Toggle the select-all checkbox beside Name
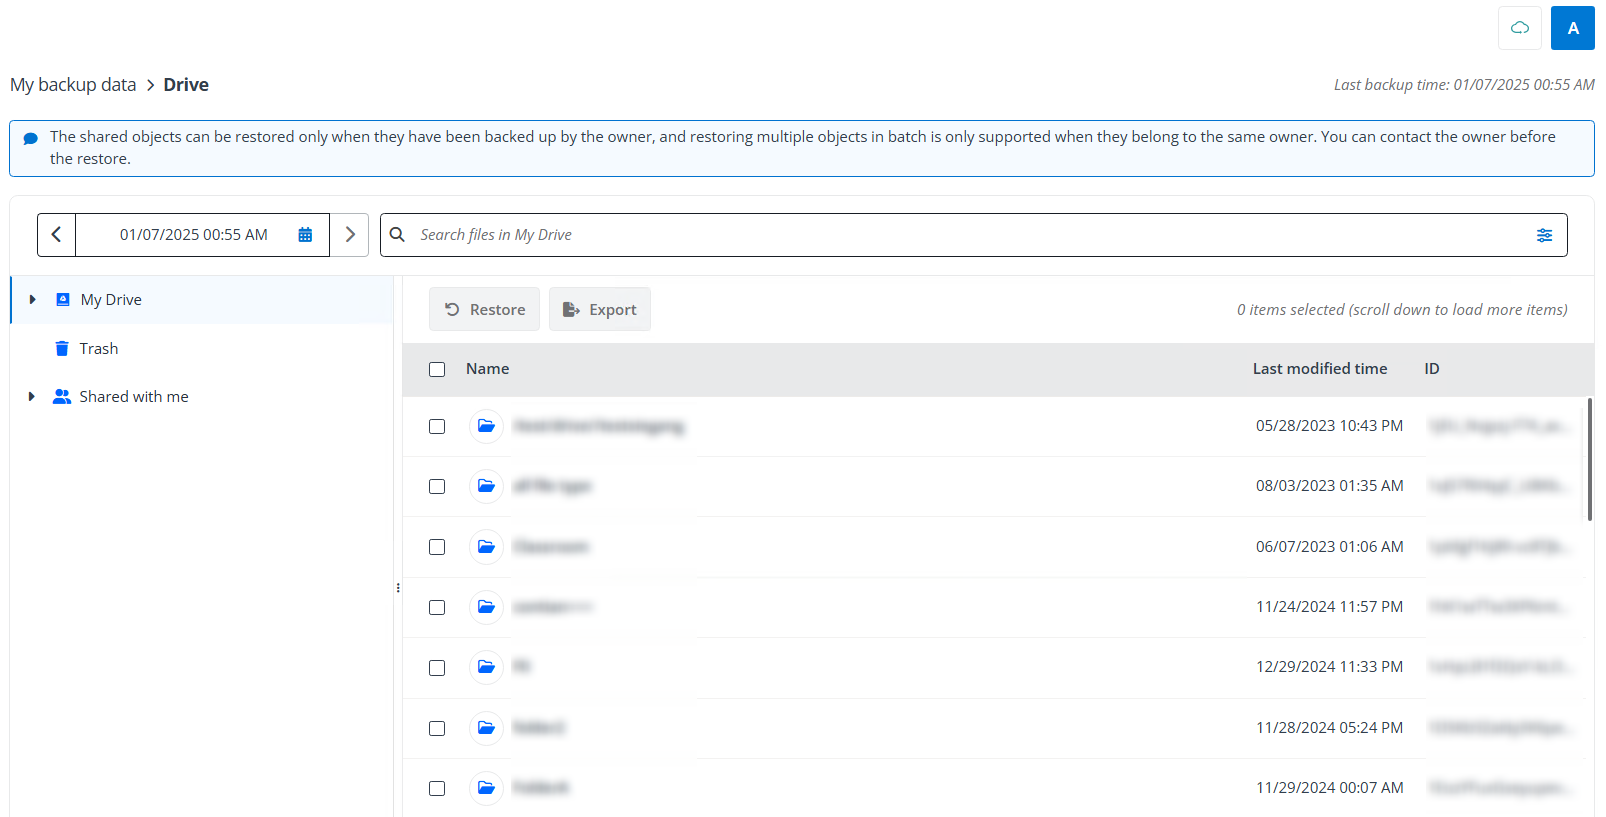The height and width of the screenshot is (817, 1606). [437, 369]
